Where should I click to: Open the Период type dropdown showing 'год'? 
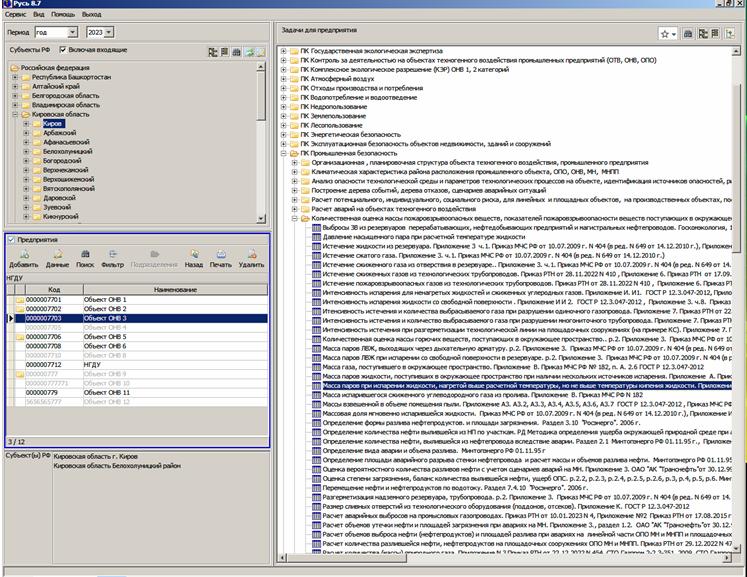72,32
